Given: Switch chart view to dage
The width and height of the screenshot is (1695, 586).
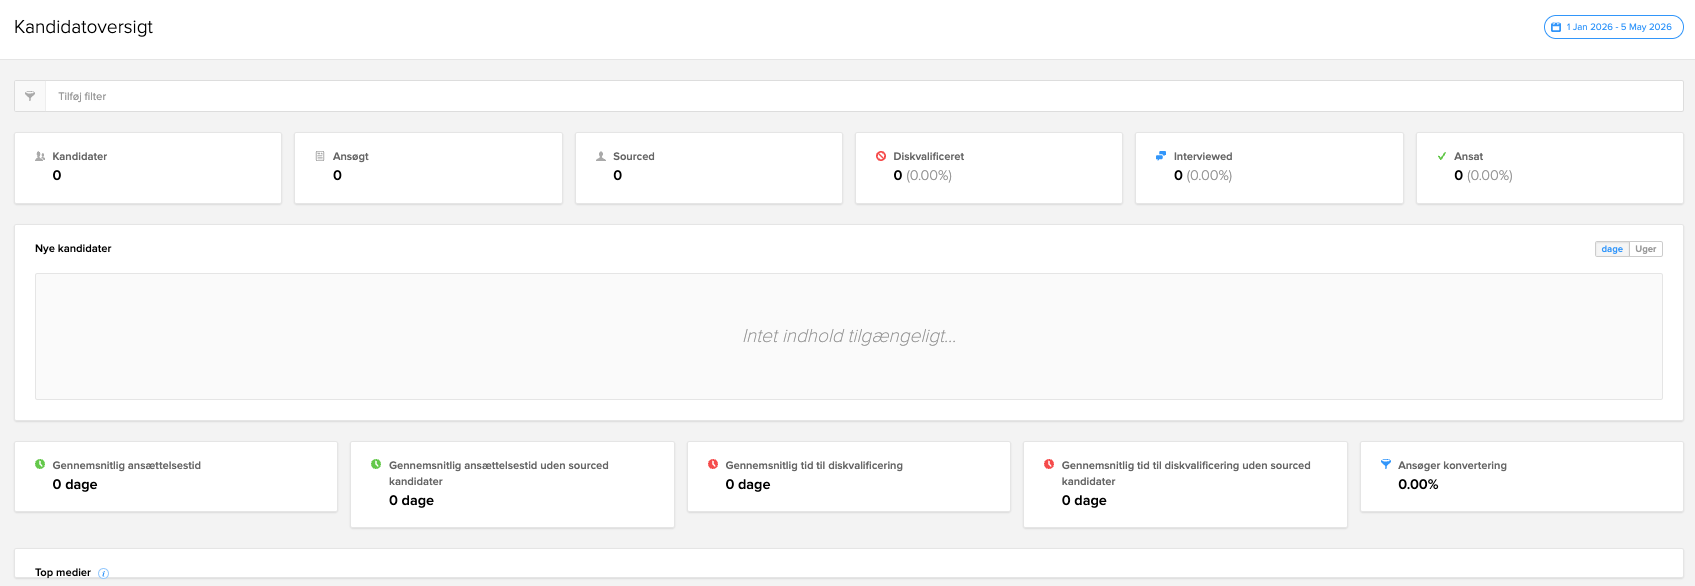Looking at the screenshot, I should coord(1612,249).
